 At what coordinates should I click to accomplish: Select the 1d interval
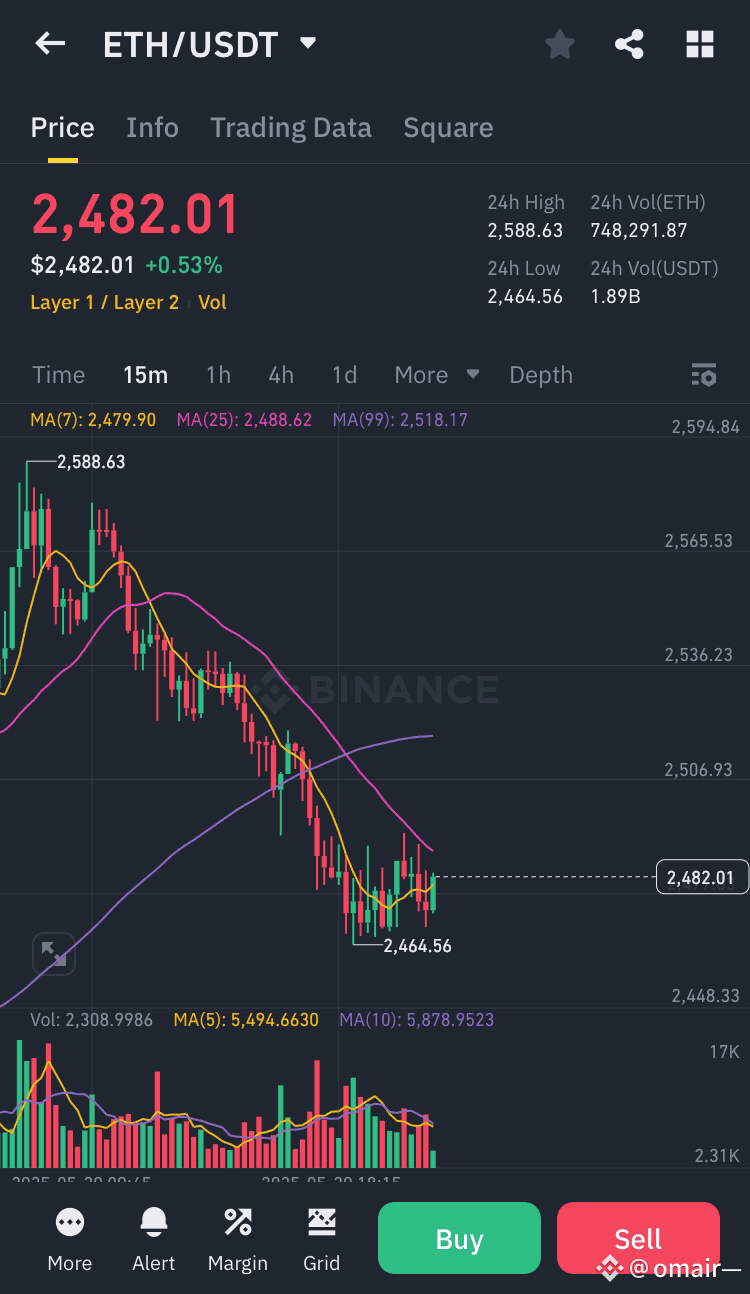344,375
